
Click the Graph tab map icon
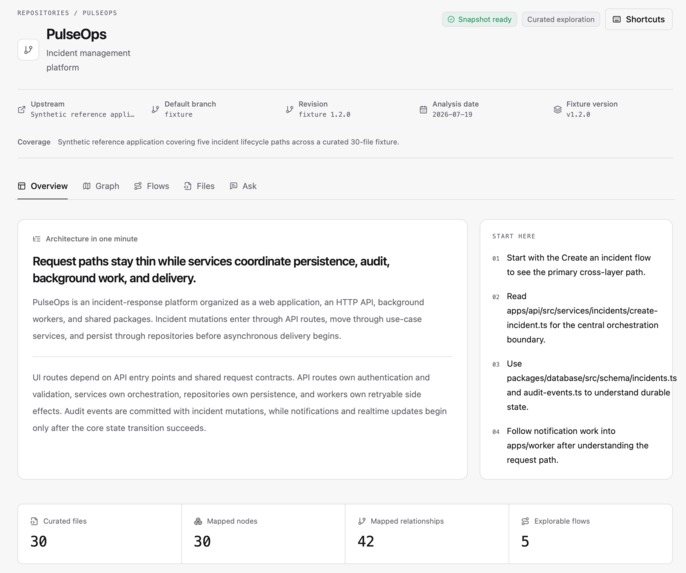click(x=87, y=186)
